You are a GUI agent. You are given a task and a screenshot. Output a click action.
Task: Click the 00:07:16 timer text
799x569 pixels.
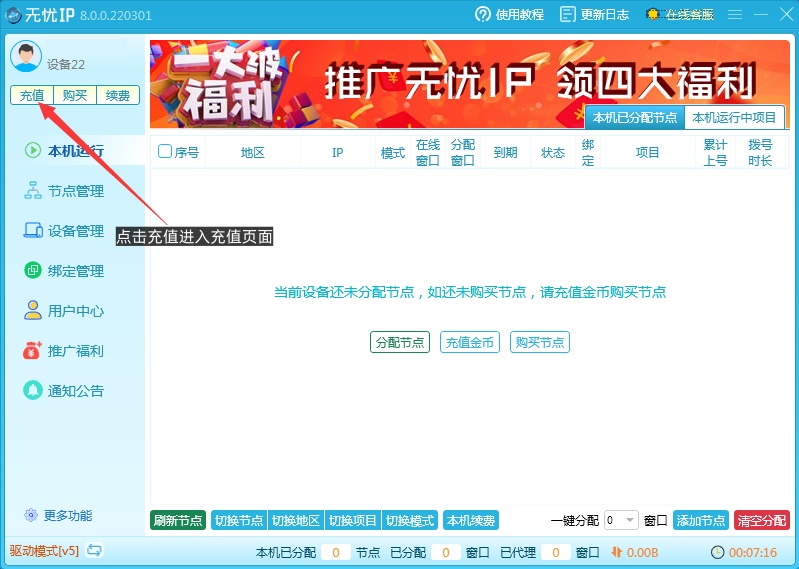[x=753, y=552]
